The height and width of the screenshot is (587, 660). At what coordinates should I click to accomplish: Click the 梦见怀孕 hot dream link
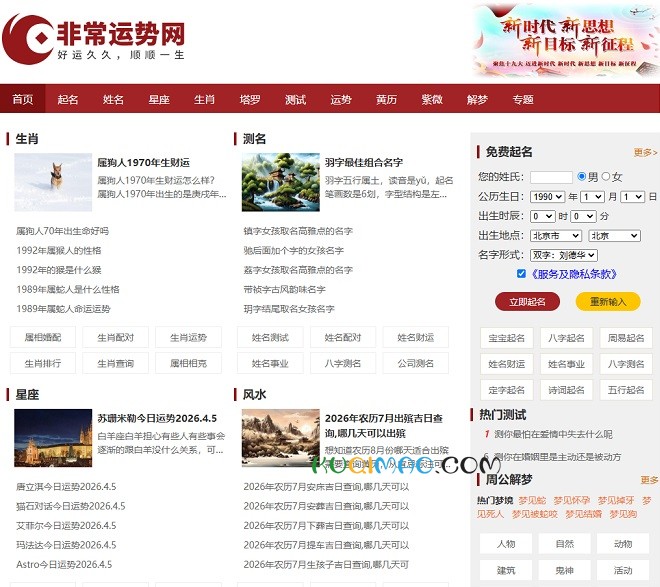[572, 500]
